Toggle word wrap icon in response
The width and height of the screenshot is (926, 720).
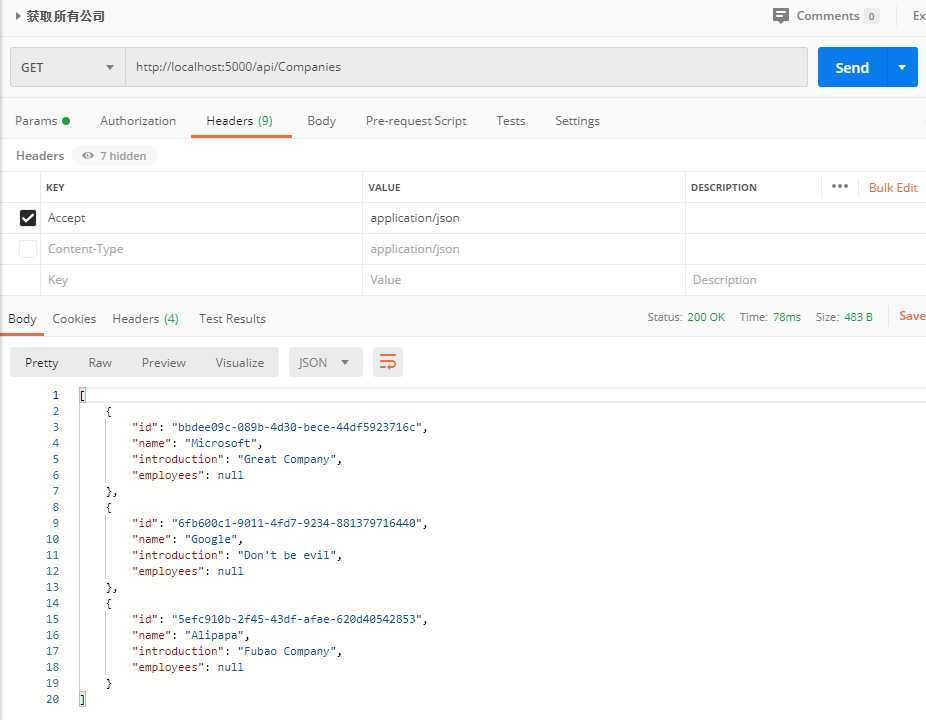(x=387, y=362)
